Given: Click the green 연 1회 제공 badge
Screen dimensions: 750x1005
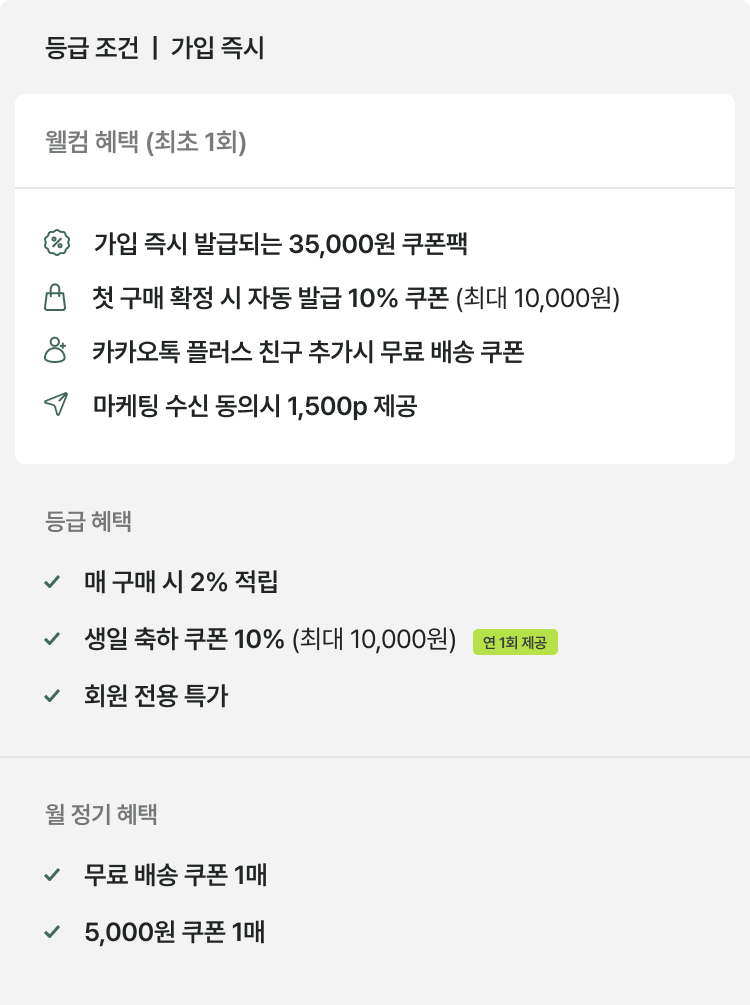Looking at the screenshot, I should (515, 642).
